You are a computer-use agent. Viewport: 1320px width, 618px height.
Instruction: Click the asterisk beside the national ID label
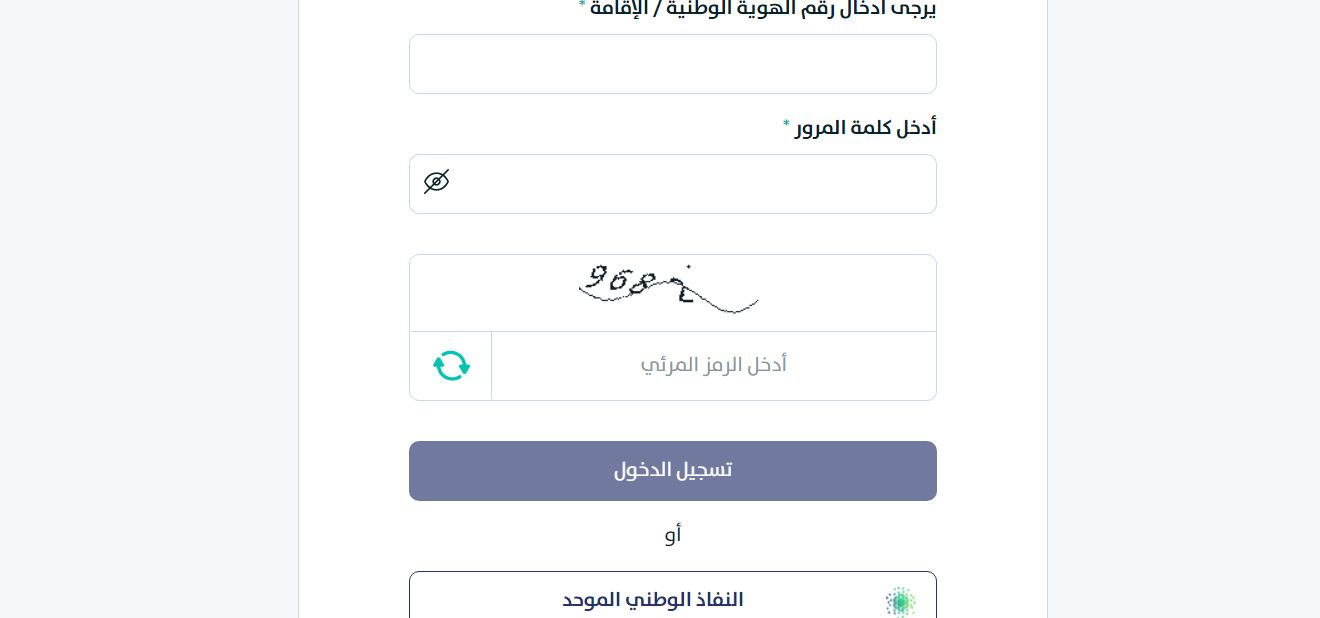tap(582, 5)
